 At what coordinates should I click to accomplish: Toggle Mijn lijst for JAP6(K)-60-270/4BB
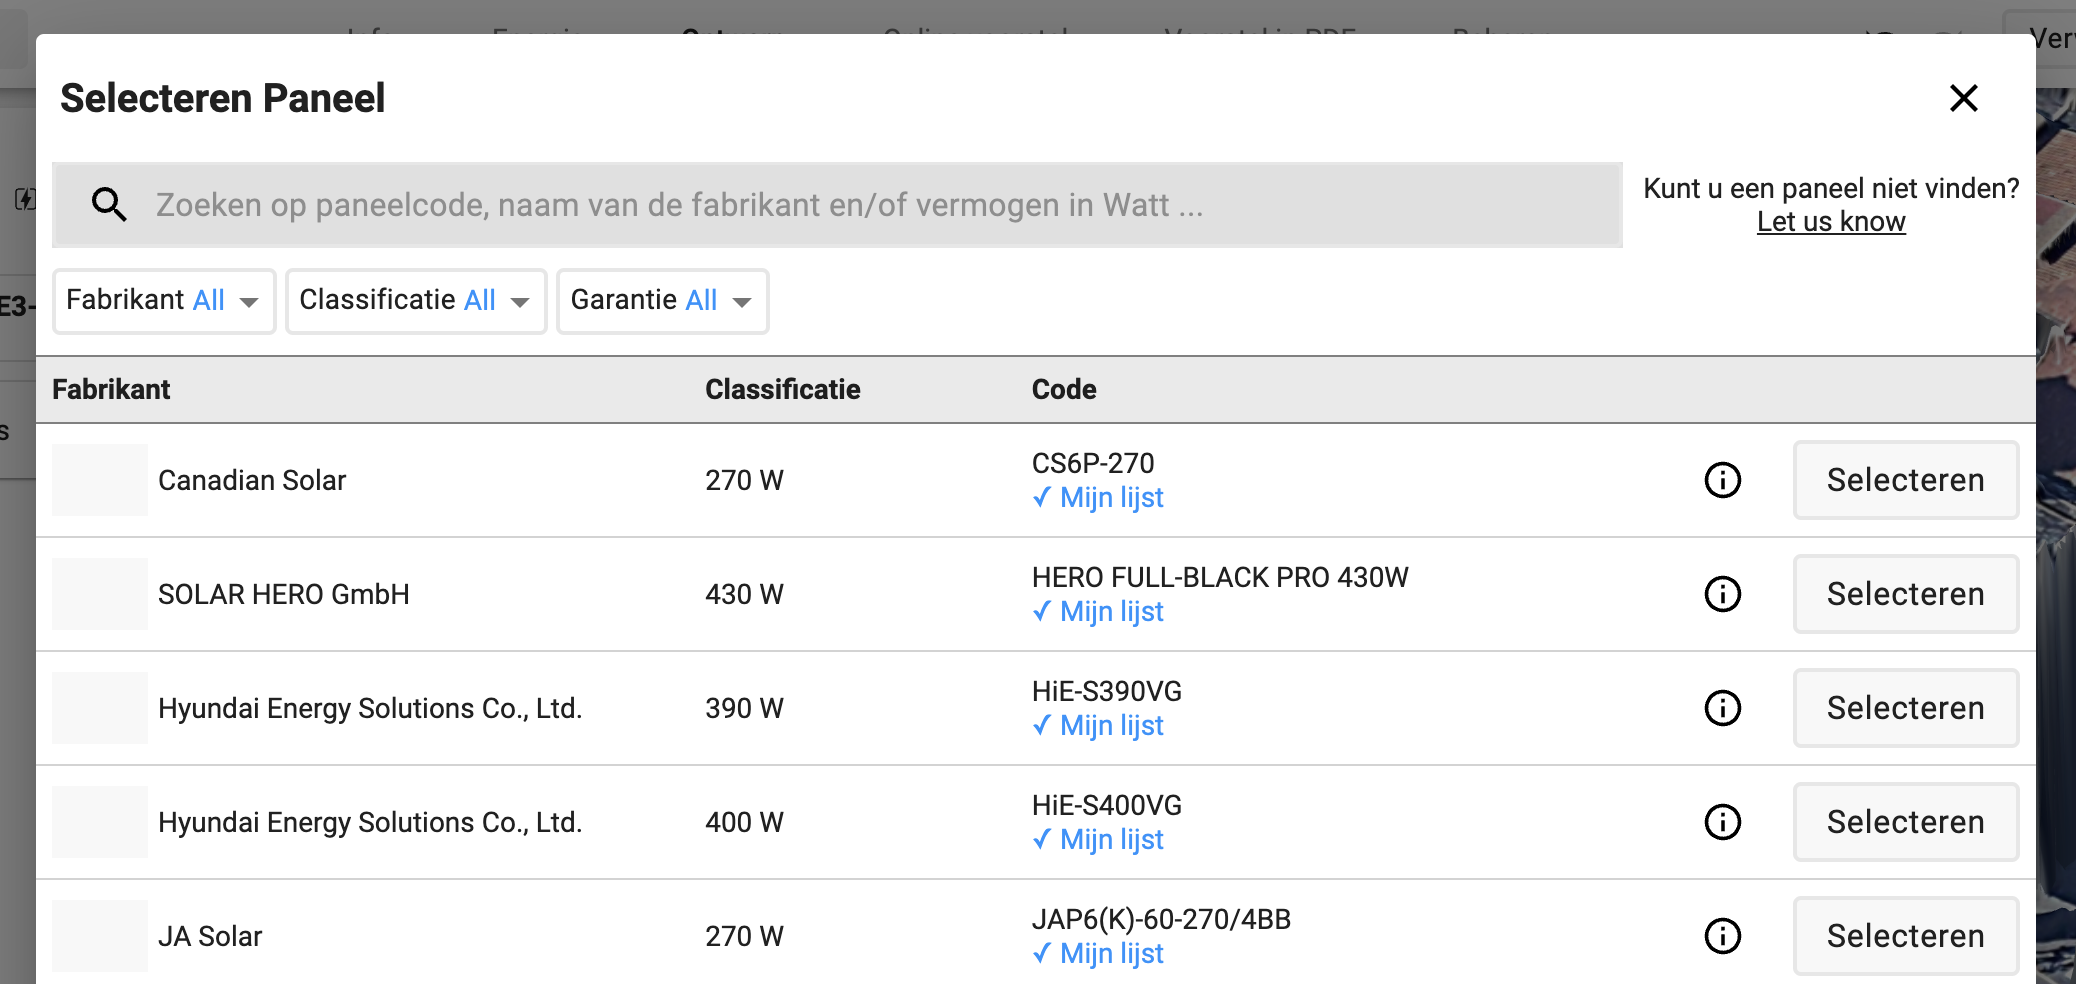(x=1099, y=954)
